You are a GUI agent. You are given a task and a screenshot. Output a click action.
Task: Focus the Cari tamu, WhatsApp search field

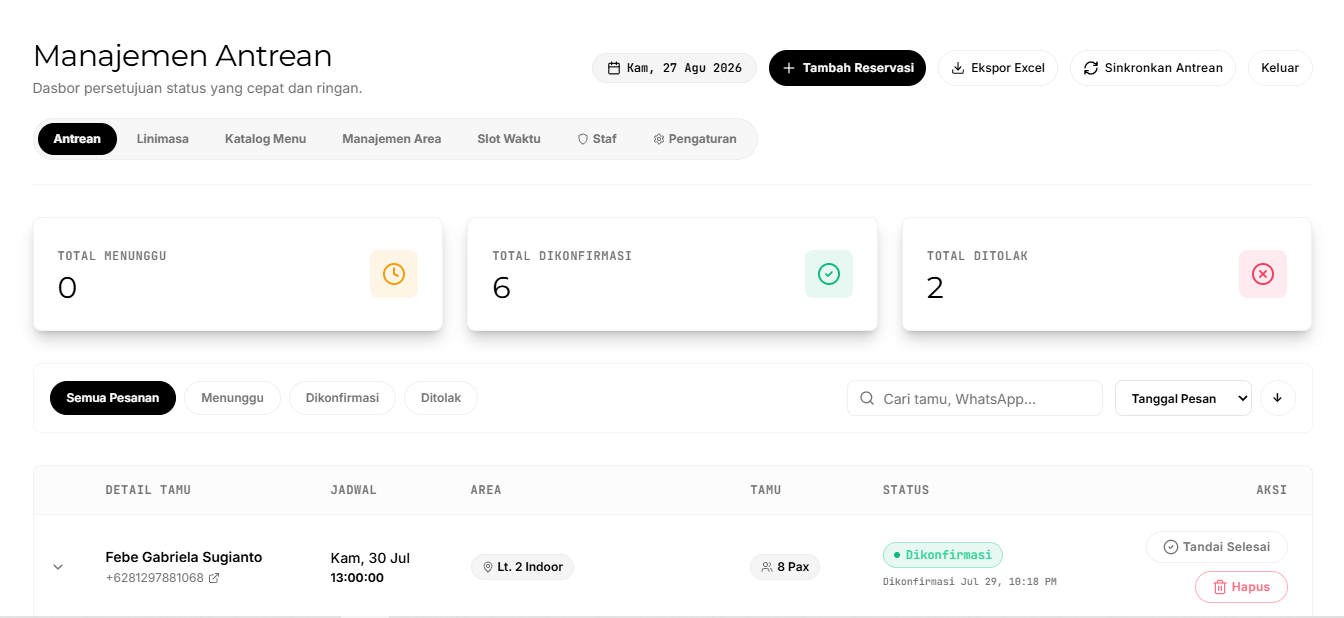click(x=975, y=398)
